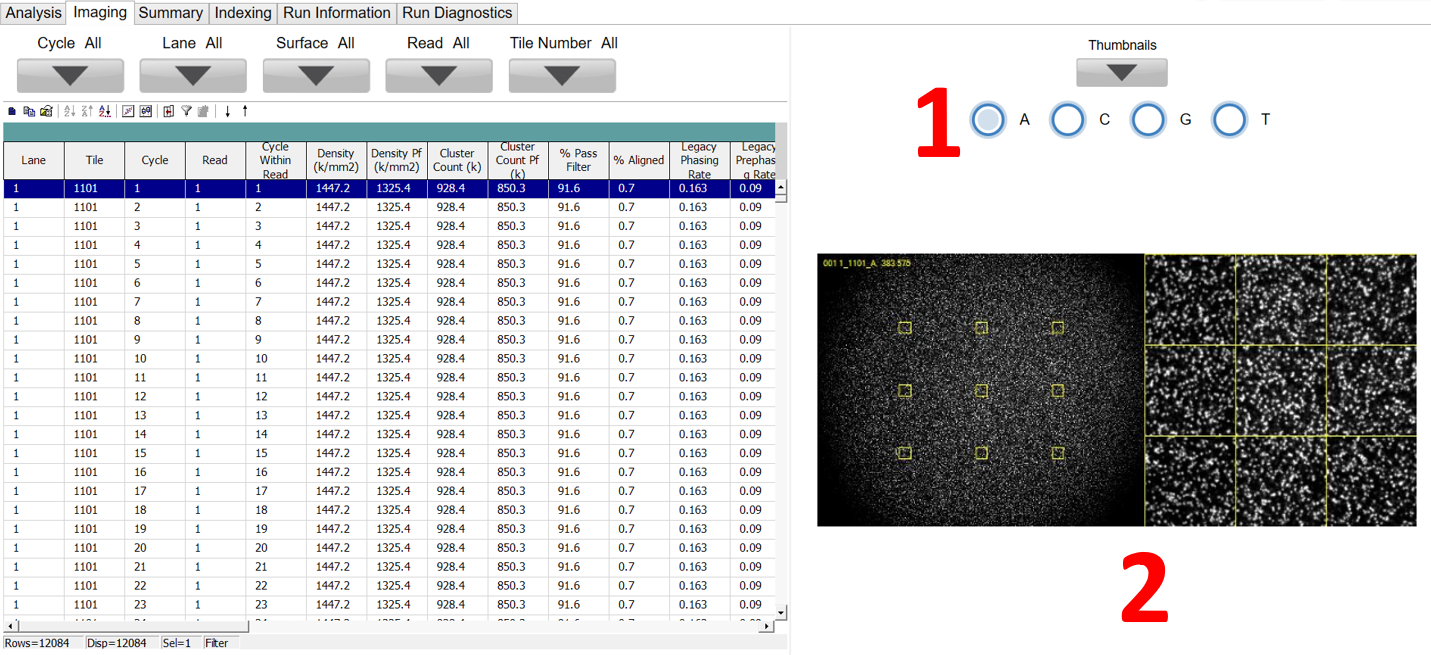1431x655 pixels.
Task: Open the Thumbnails dropdown
Action: (x=1121, y=72)
